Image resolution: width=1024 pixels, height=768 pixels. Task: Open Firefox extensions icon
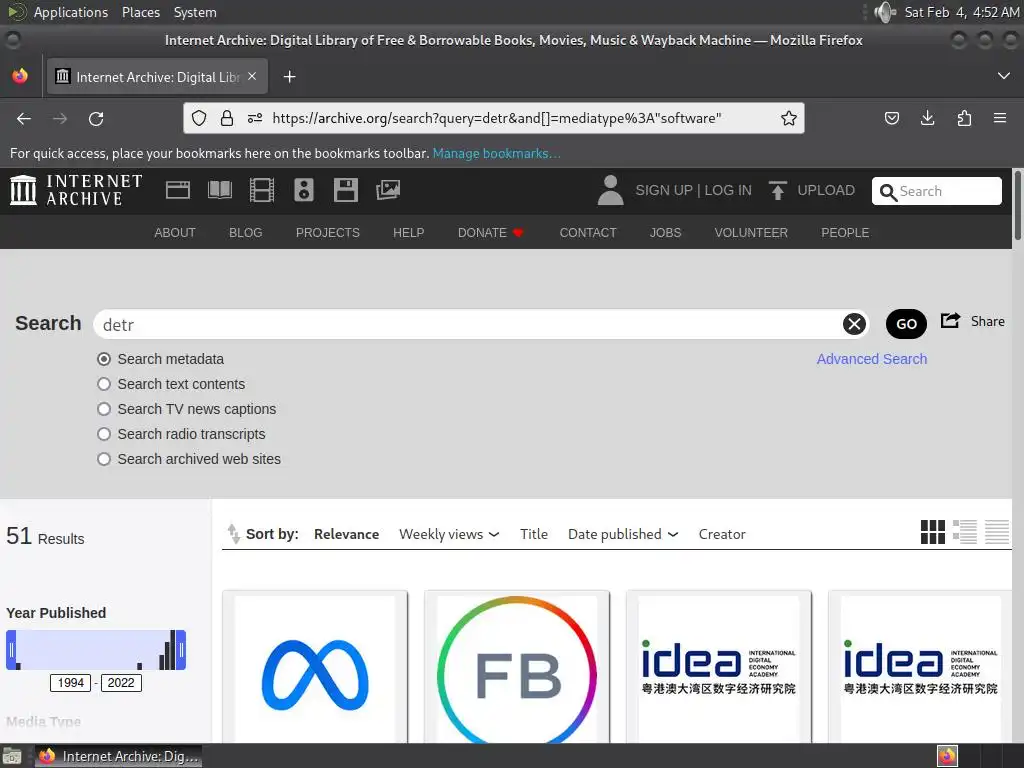[x=964, y=118]
